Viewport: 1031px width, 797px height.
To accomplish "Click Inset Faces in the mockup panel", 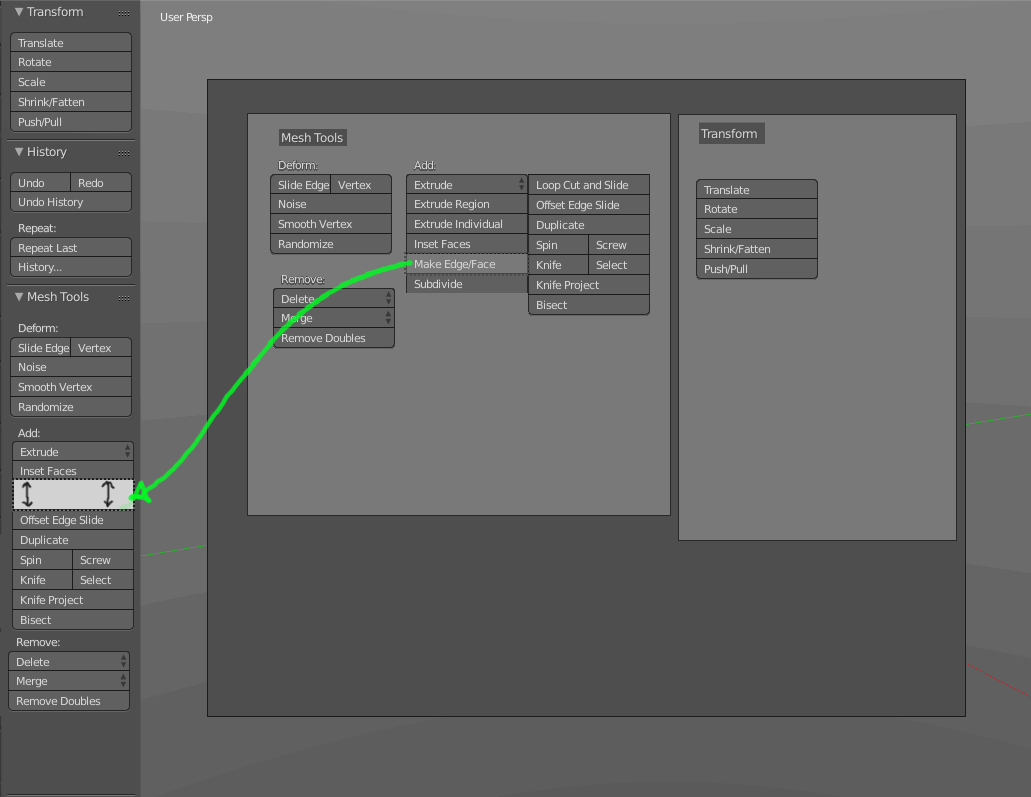I will [466, 244].
